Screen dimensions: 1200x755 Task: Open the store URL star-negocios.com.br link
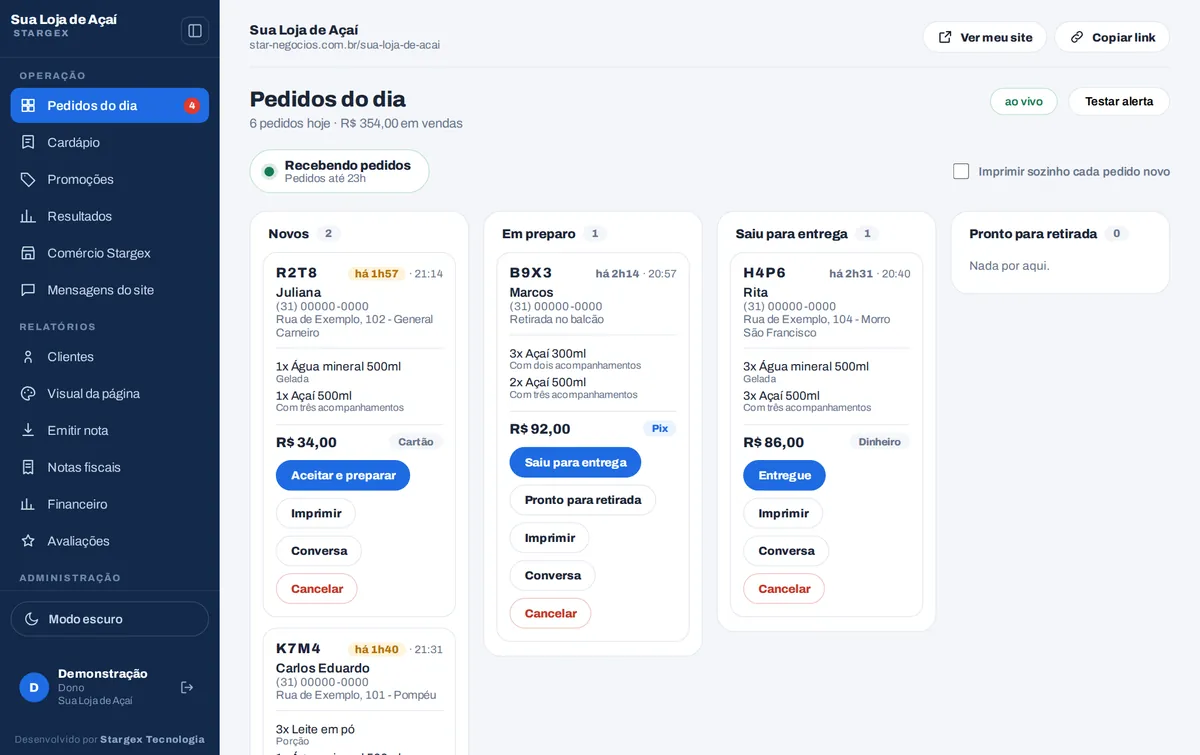[x=345, y=45]
